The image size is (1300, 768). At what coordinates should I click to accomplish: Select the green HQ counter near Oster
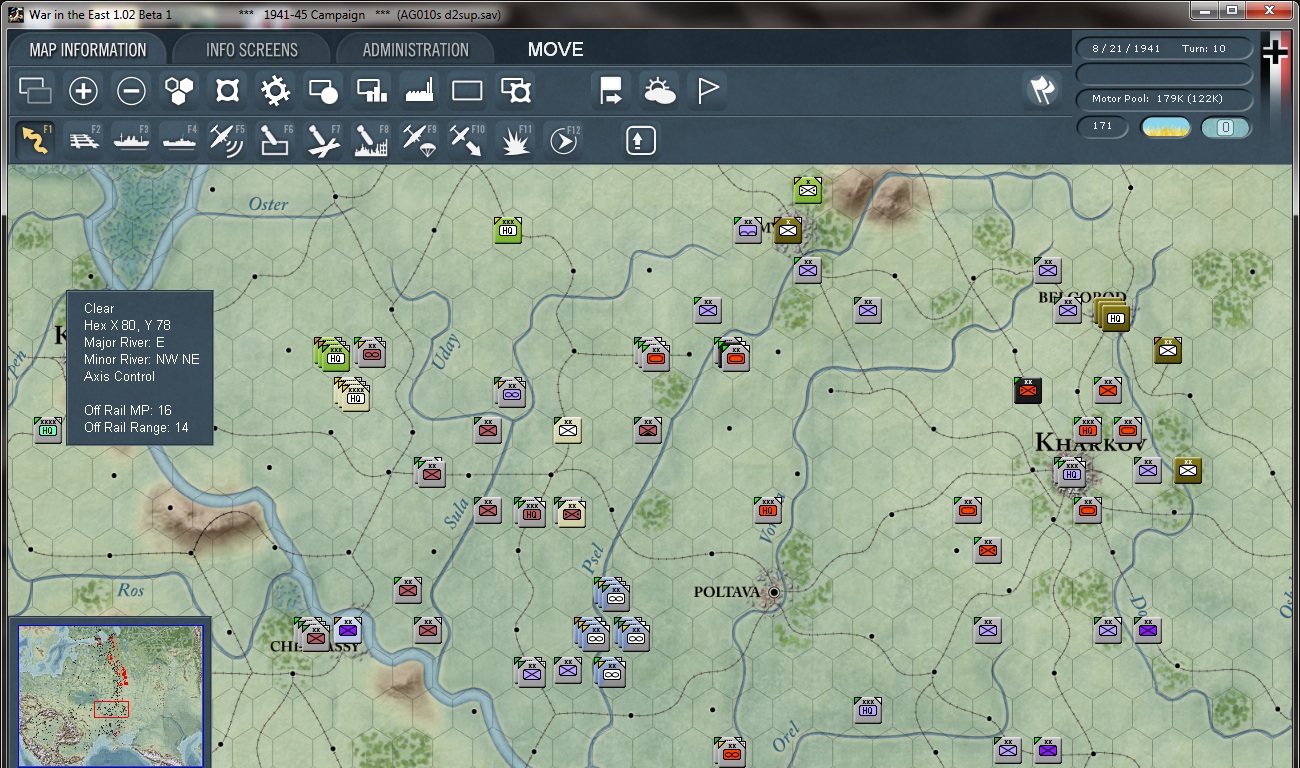point(508,230)
